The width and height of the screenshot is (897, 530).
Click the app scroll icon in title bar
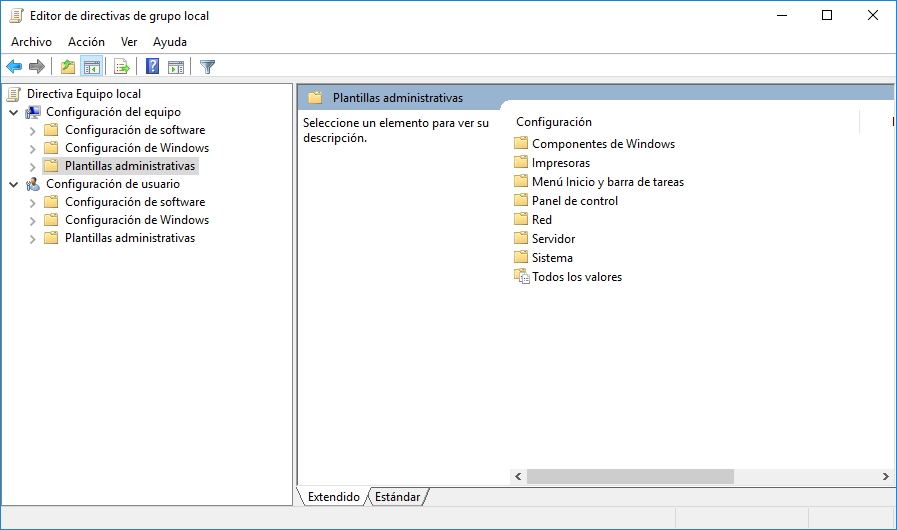pyautogui.click(x=17, y=15)
